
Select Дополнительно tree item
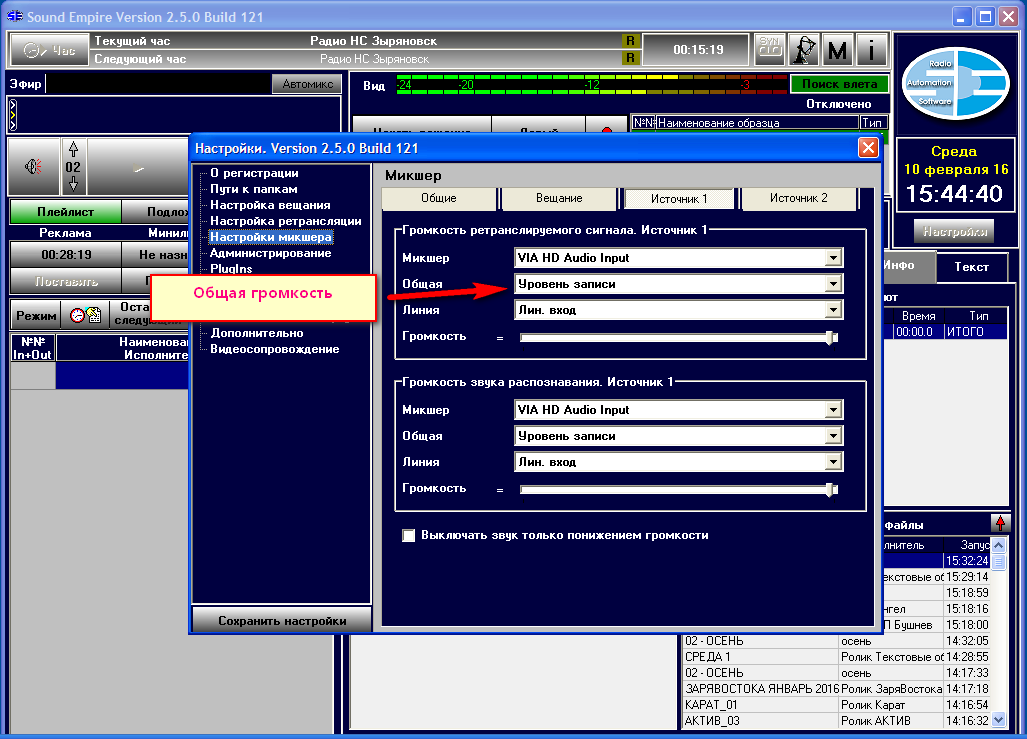coord(257,333)
